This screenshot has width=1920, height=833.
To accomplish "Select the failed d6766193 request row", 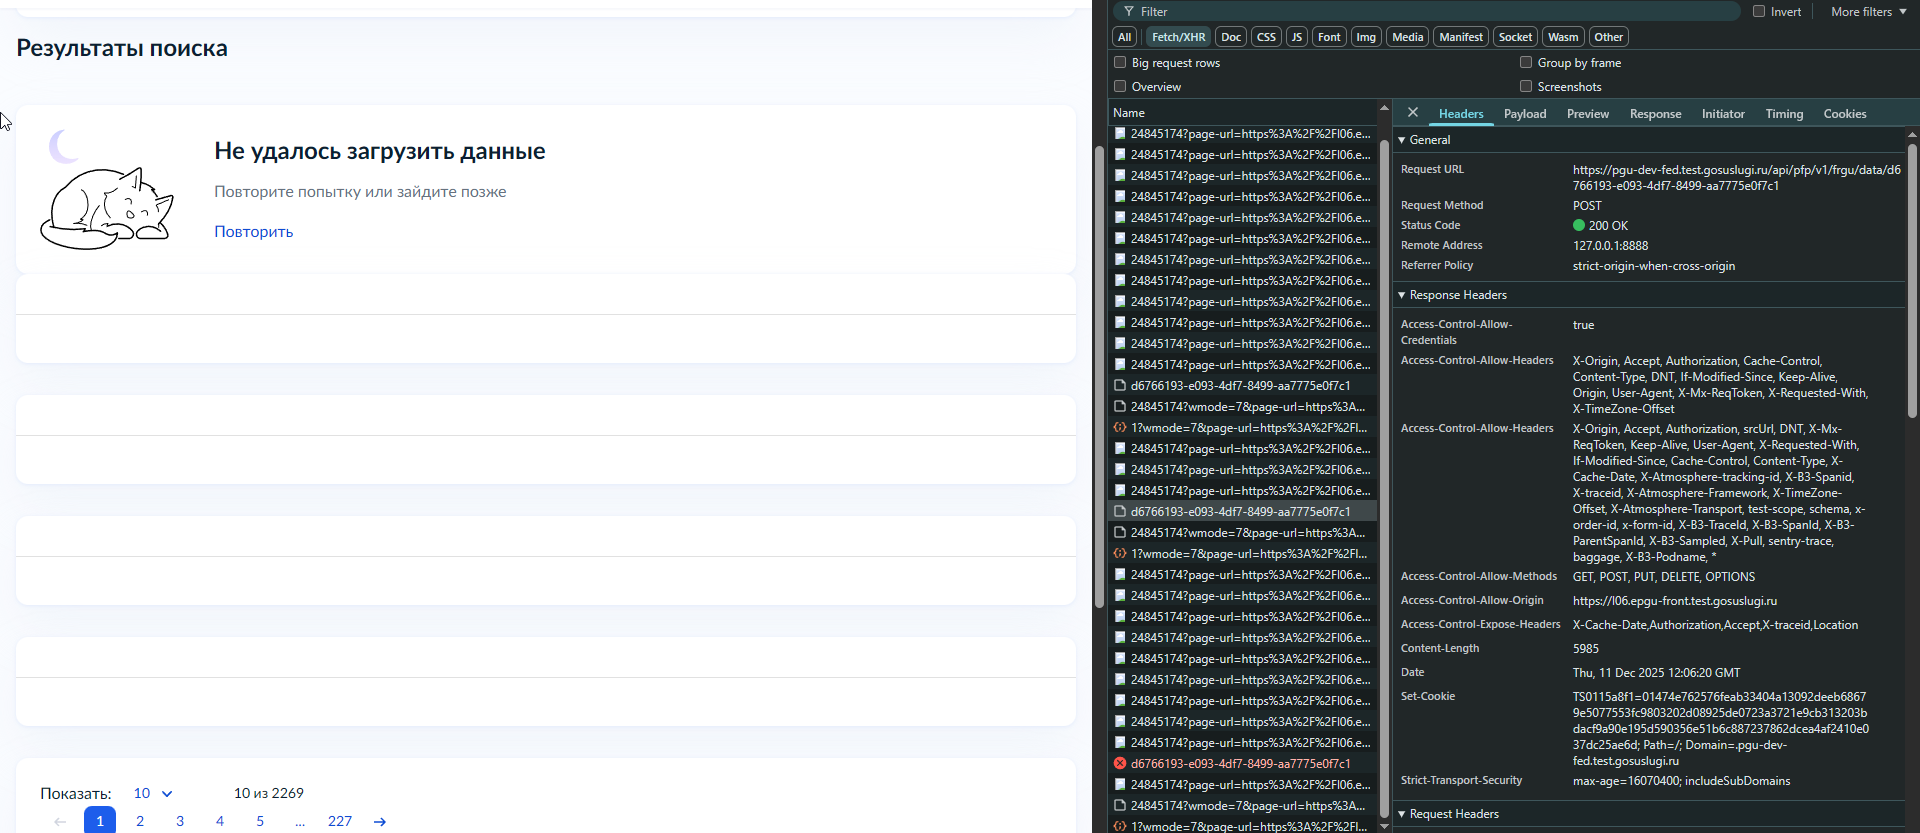I will click(1243, 763).
